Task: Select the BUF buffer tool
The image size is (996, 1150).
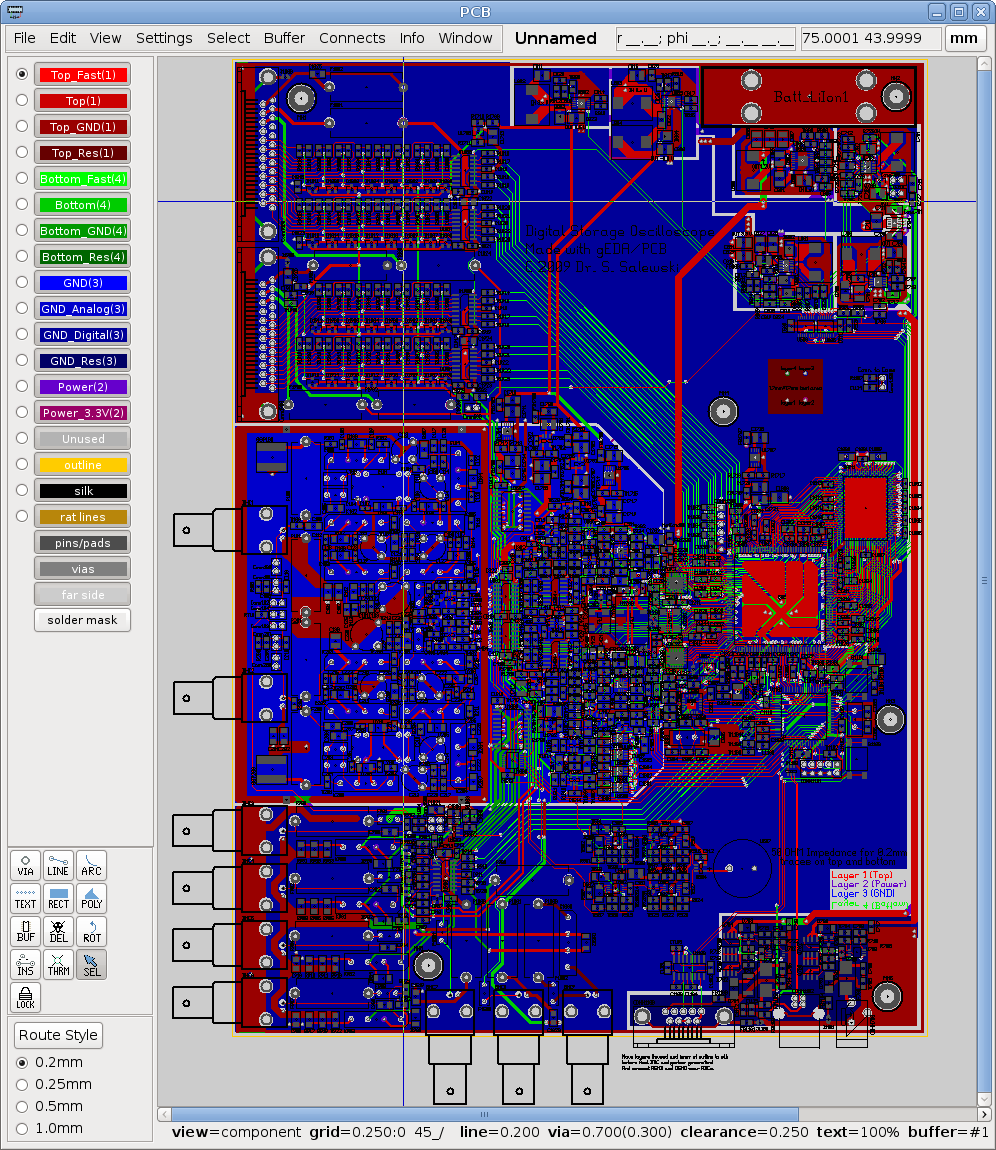Action: pos(25,931)
